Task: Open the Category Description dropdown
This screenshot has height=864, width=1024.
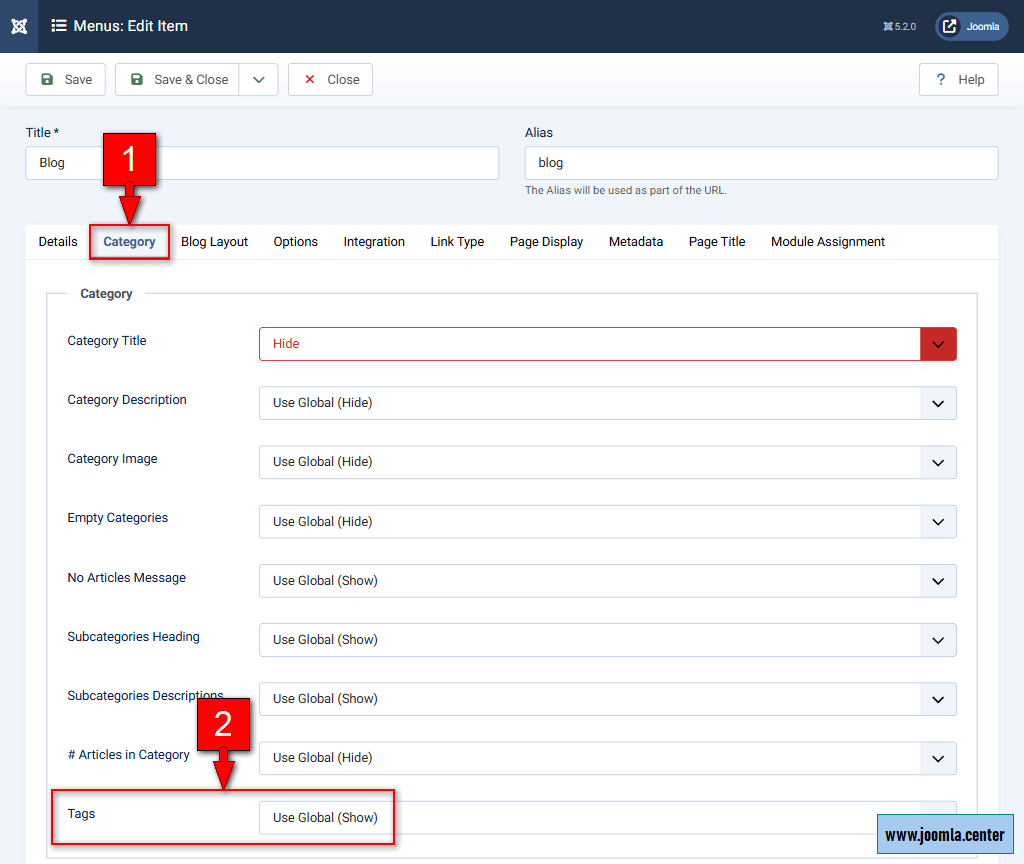Action: pos(608,403)
